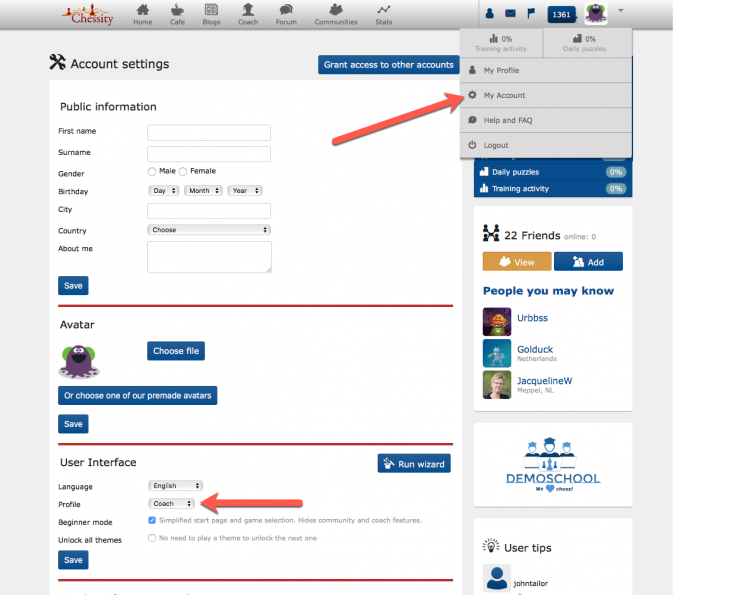Open the Stats graph icon
The image size is (750, 595).
click(384, 10)
